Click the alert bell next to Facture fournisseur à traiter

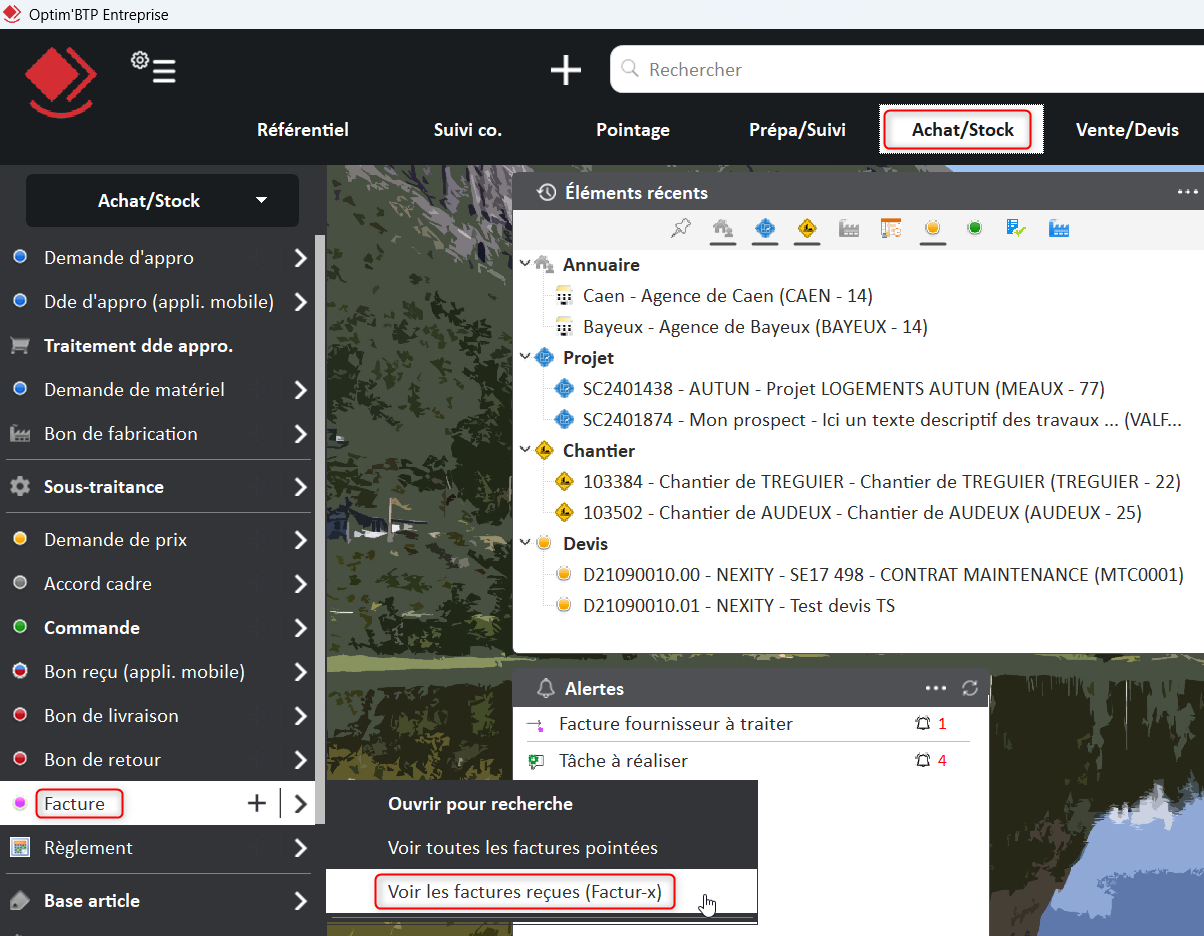click(922, 723)
